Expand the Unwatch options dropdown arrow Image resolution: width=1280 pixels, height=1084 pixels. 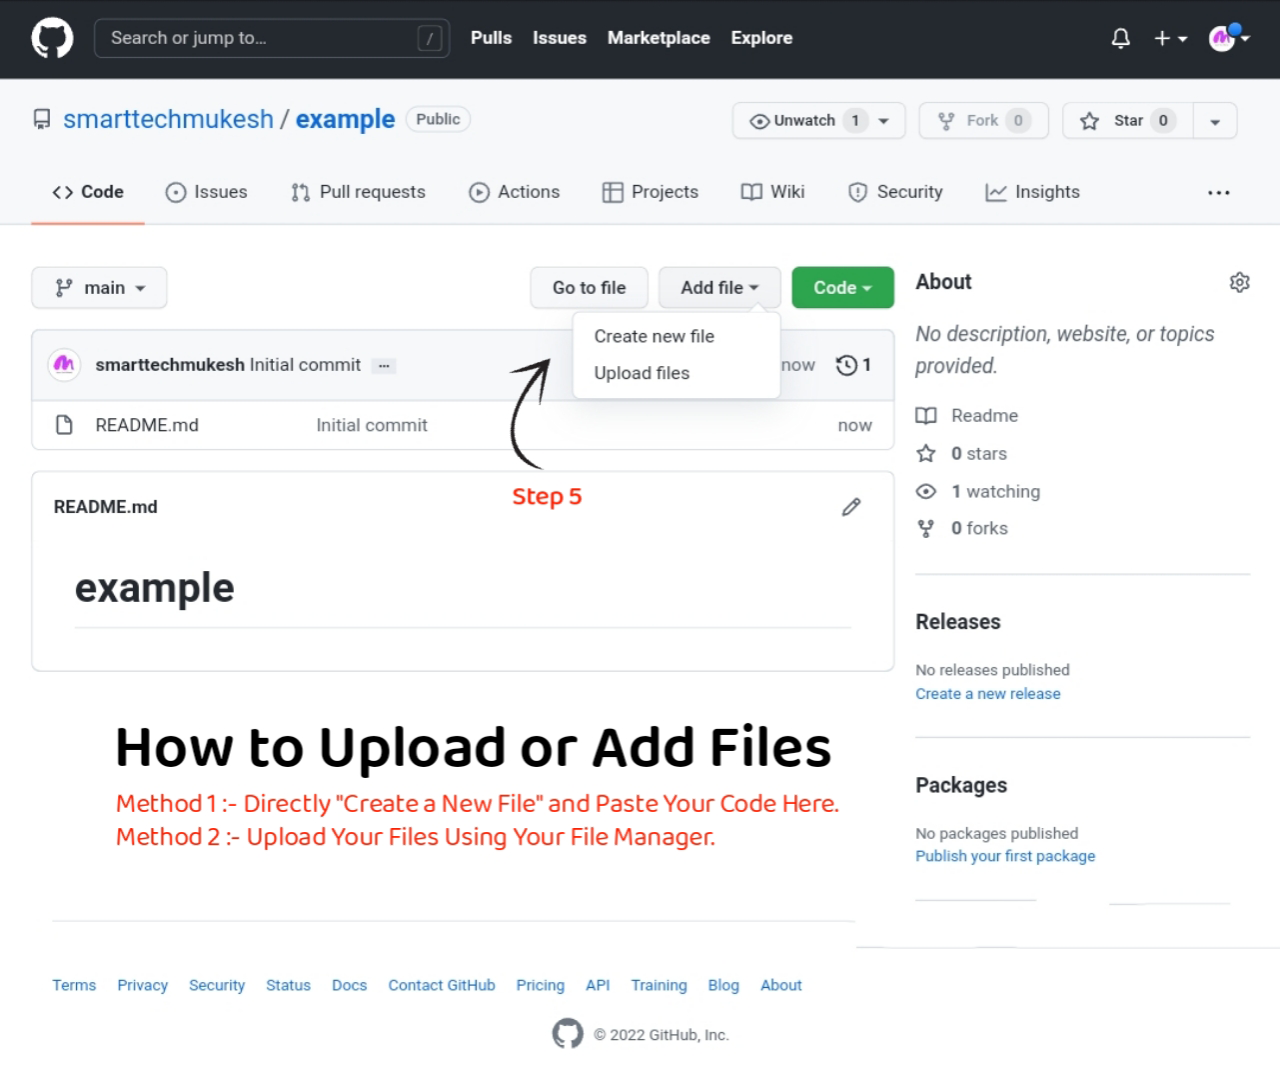point(884,120)
